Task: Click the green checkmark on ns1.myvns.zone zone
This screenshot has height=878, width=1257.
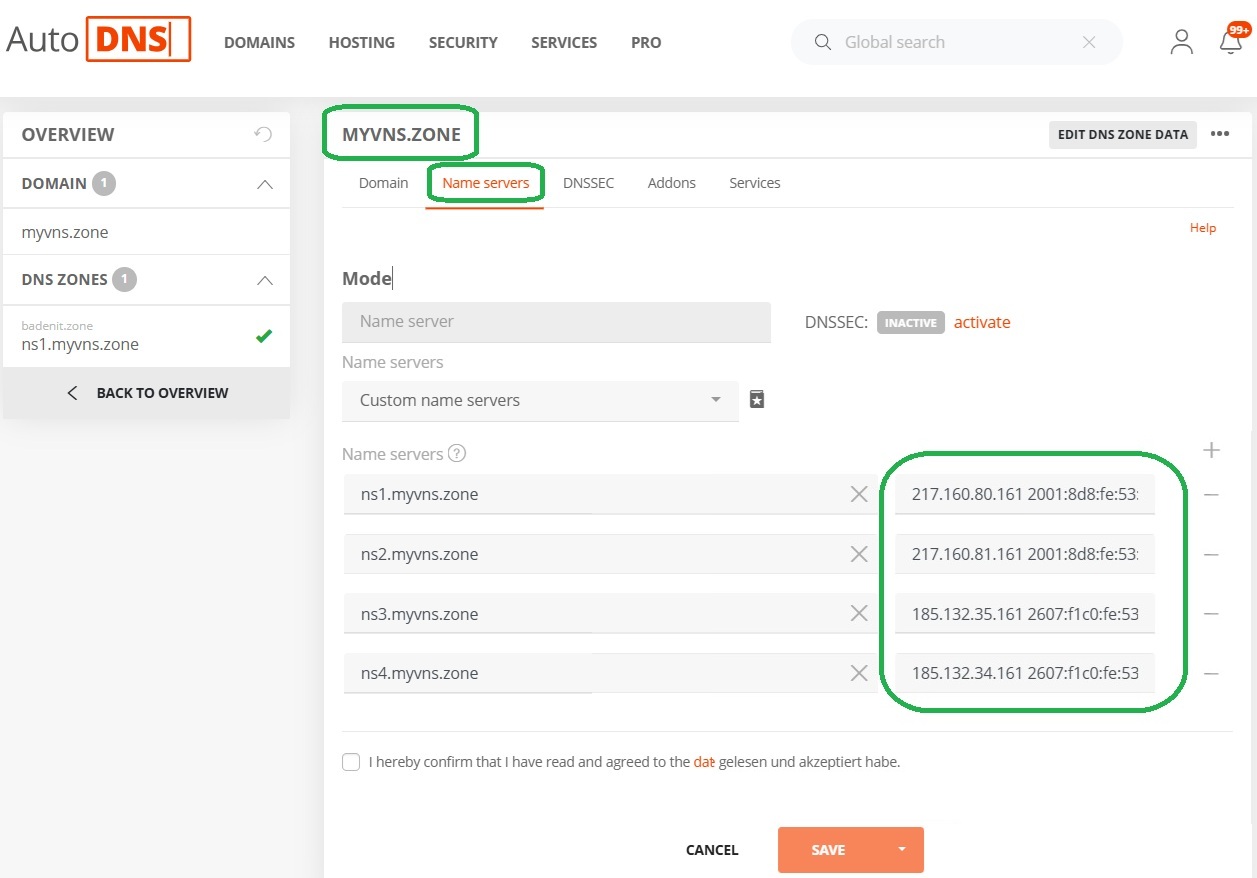Action: tap(264, 337)
